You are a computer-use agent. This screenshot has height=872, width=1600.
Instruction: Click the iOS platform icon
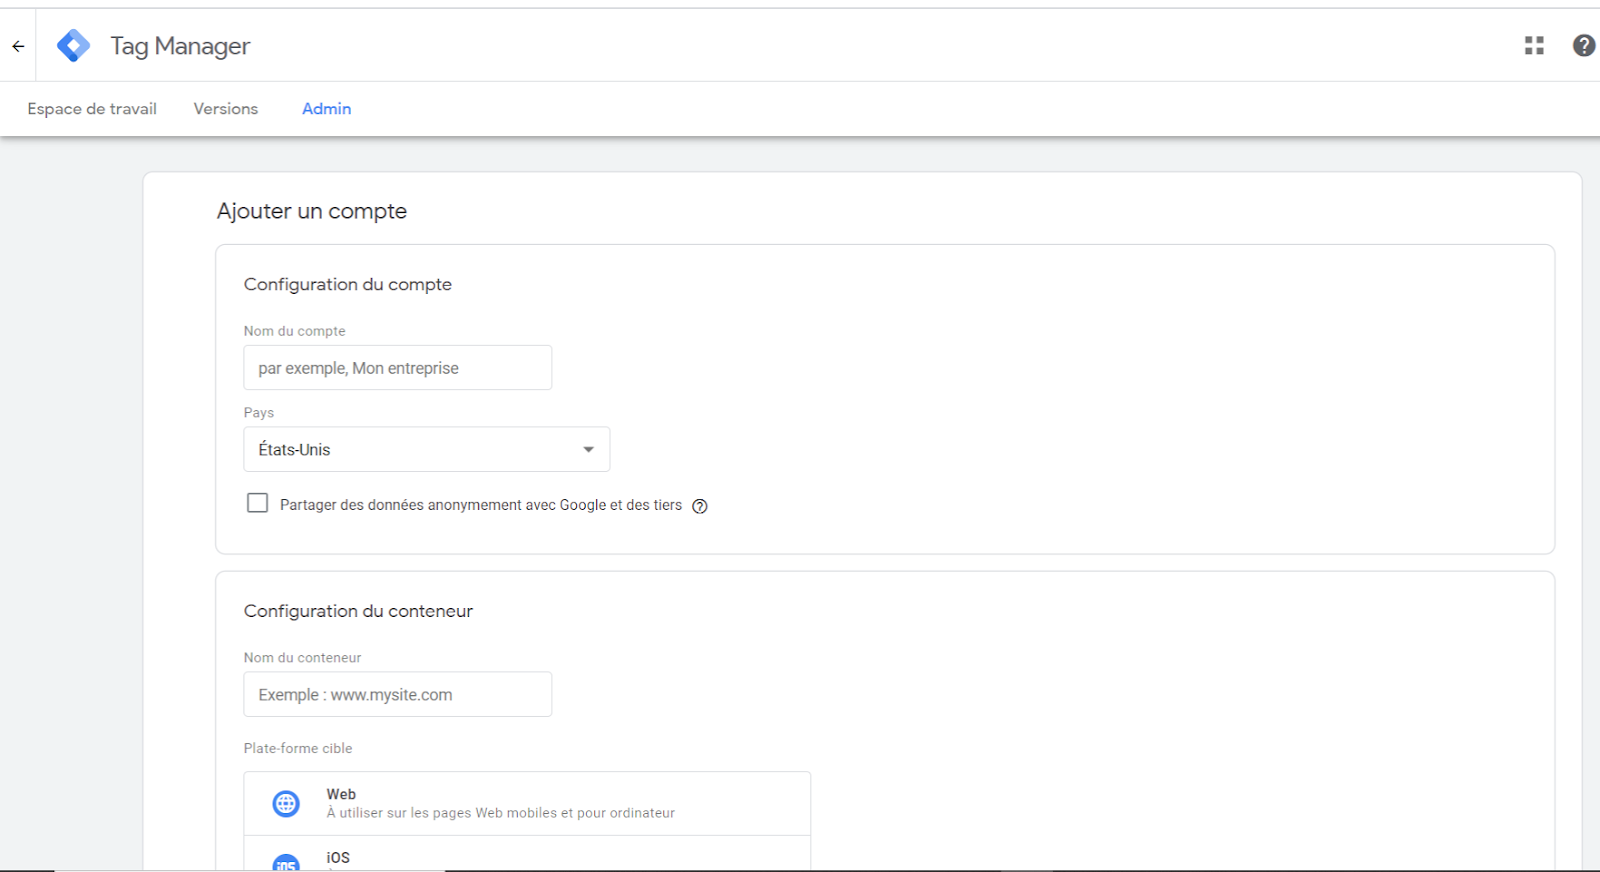pyautogui.click(x=286, y=862)
